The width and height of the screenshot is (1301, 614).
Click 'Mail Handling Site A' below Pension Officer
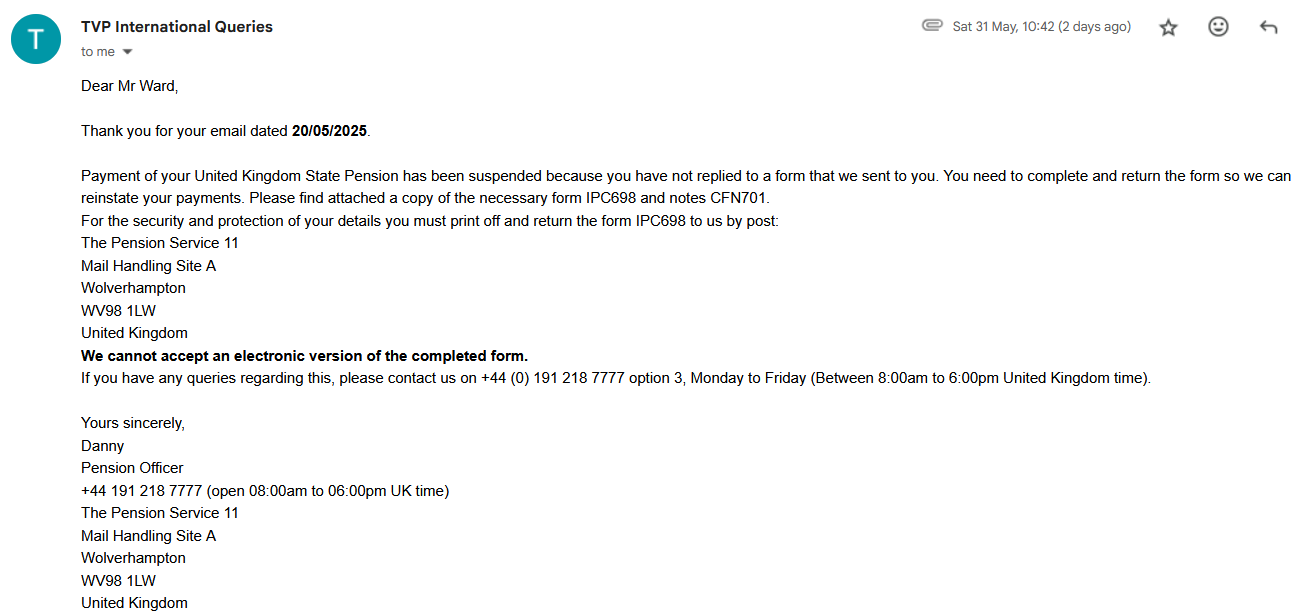[x=148, y=536]
